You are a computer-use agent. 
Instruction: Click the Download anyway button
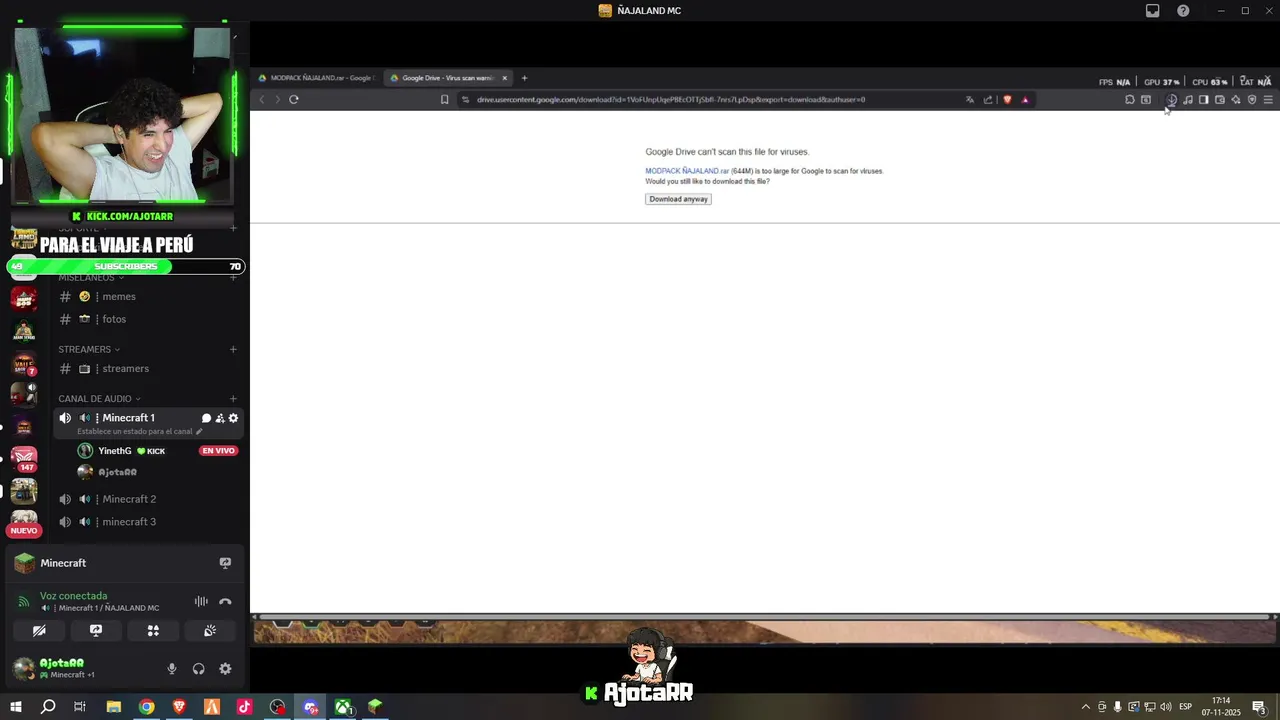[x=678, y=199]
